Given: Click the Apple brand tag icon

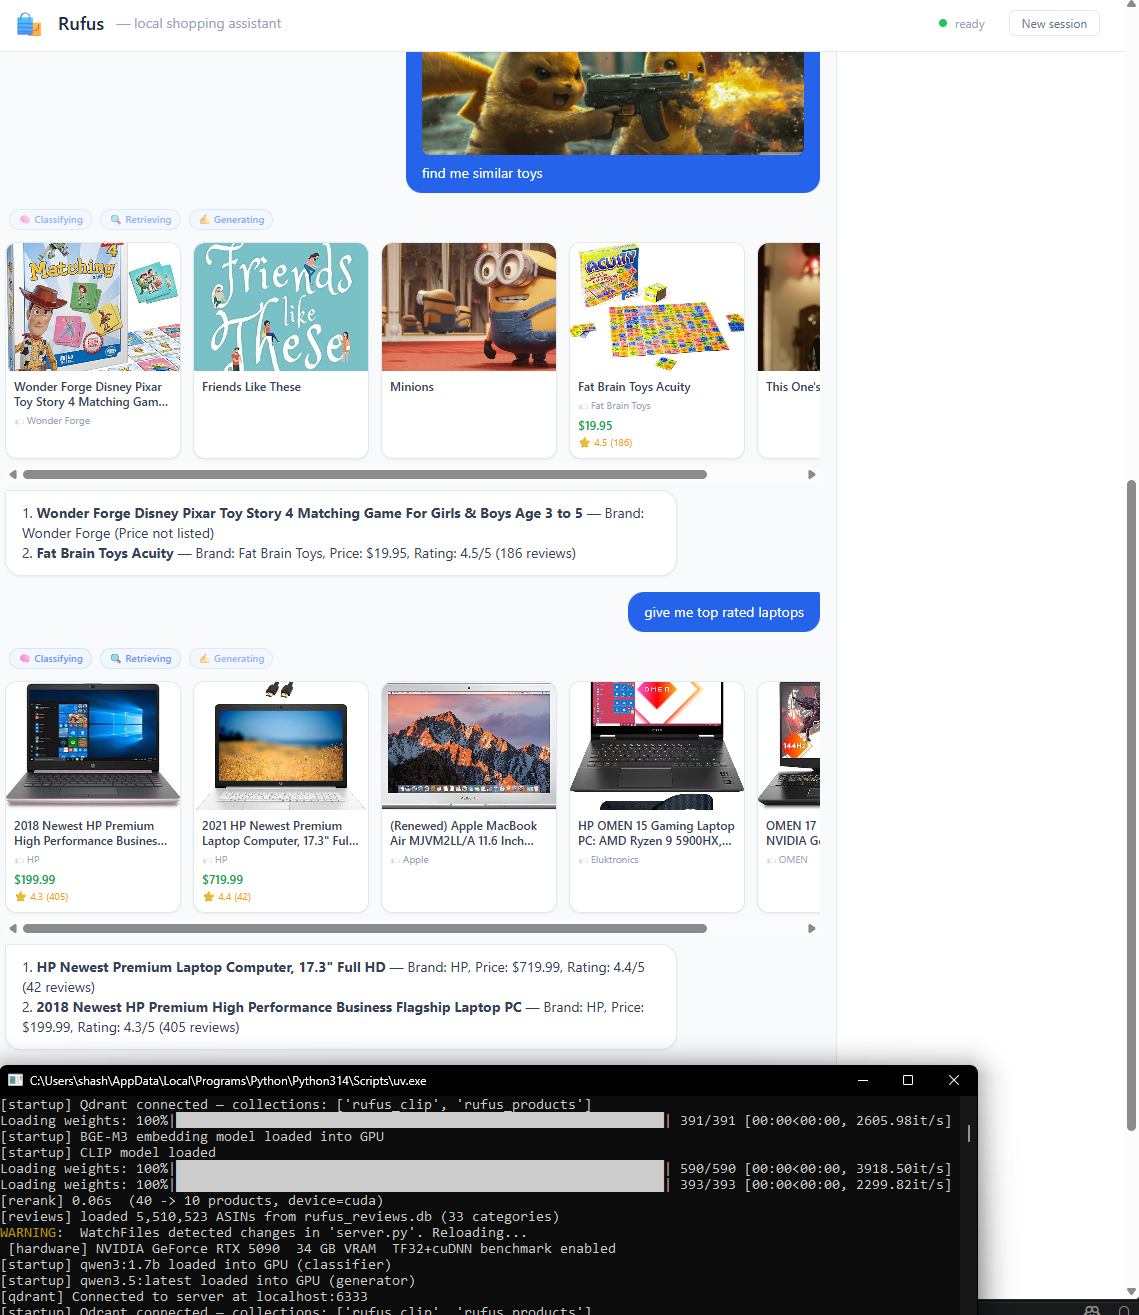Looking at the screenshot, I should 395,860.
